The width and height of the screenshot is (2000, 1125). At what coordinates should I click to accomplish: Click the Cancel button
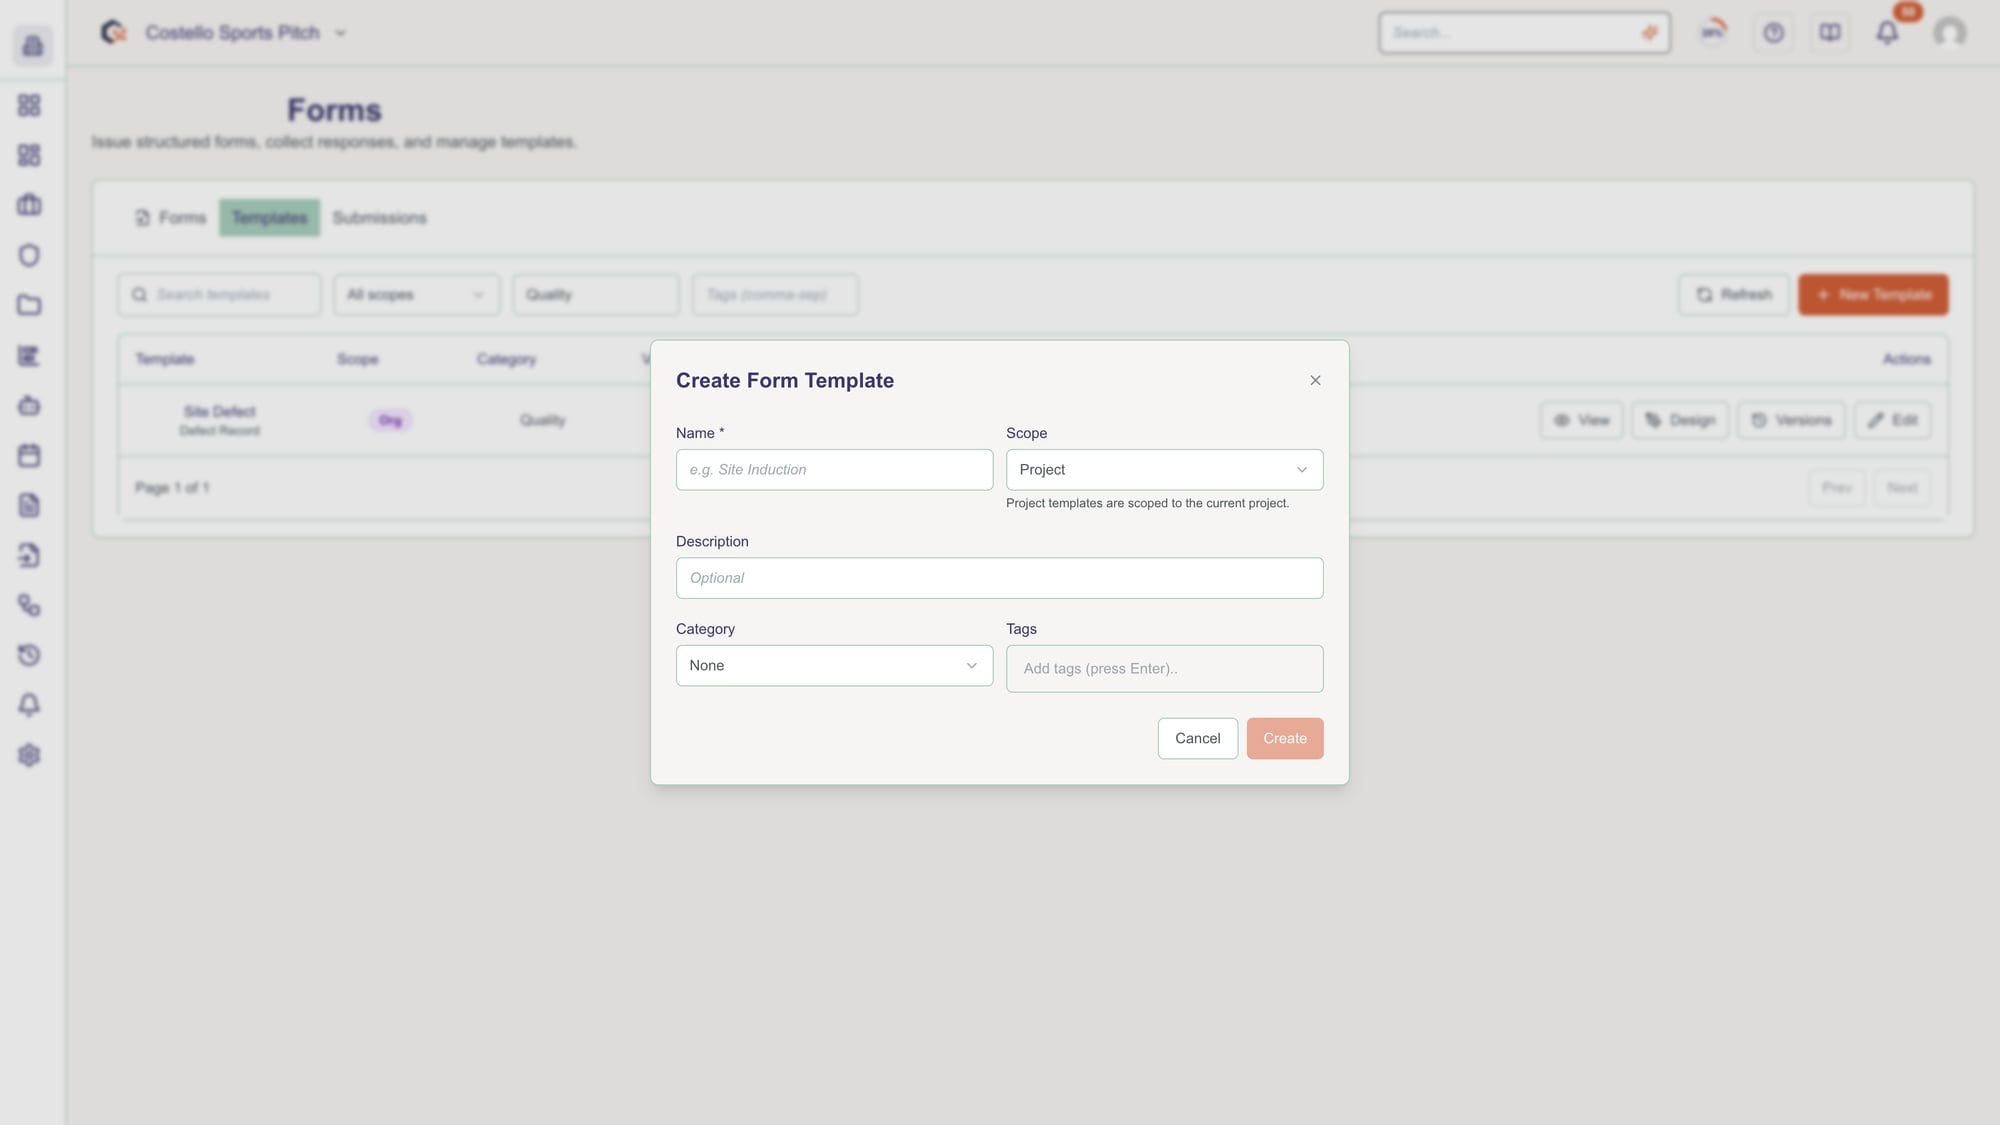[x=1197, y=738]
